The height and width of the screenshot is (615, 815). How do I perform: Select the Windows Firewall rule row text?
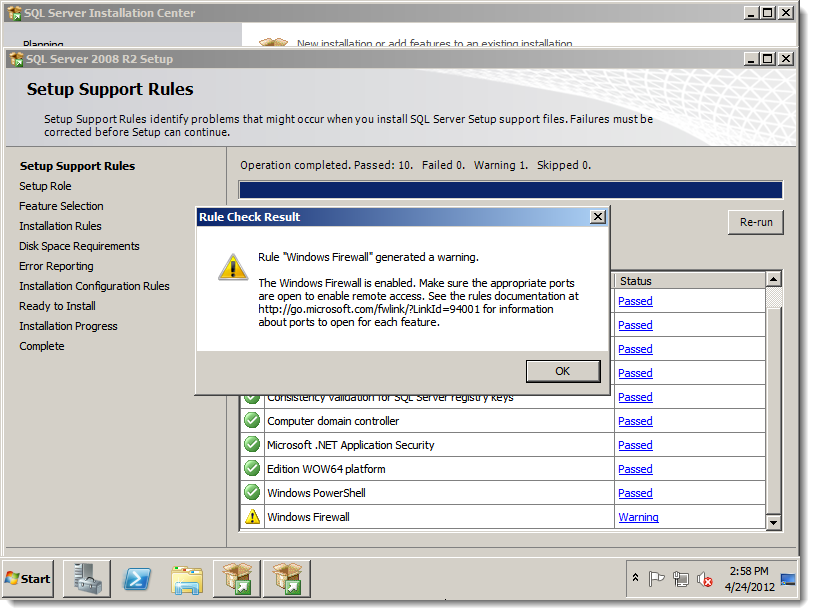[308, 517]
